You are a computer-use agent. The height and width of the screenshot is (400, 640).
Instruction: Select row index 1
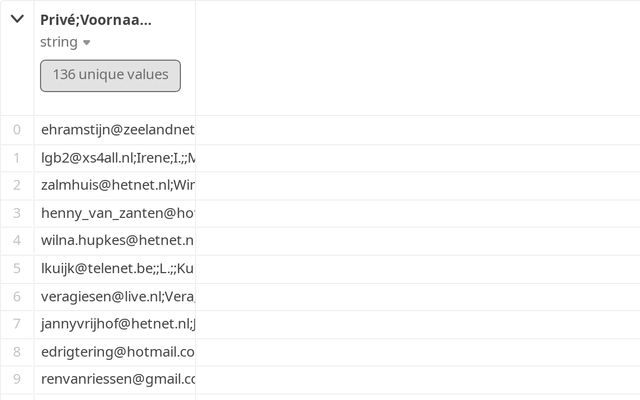(17, 157)
